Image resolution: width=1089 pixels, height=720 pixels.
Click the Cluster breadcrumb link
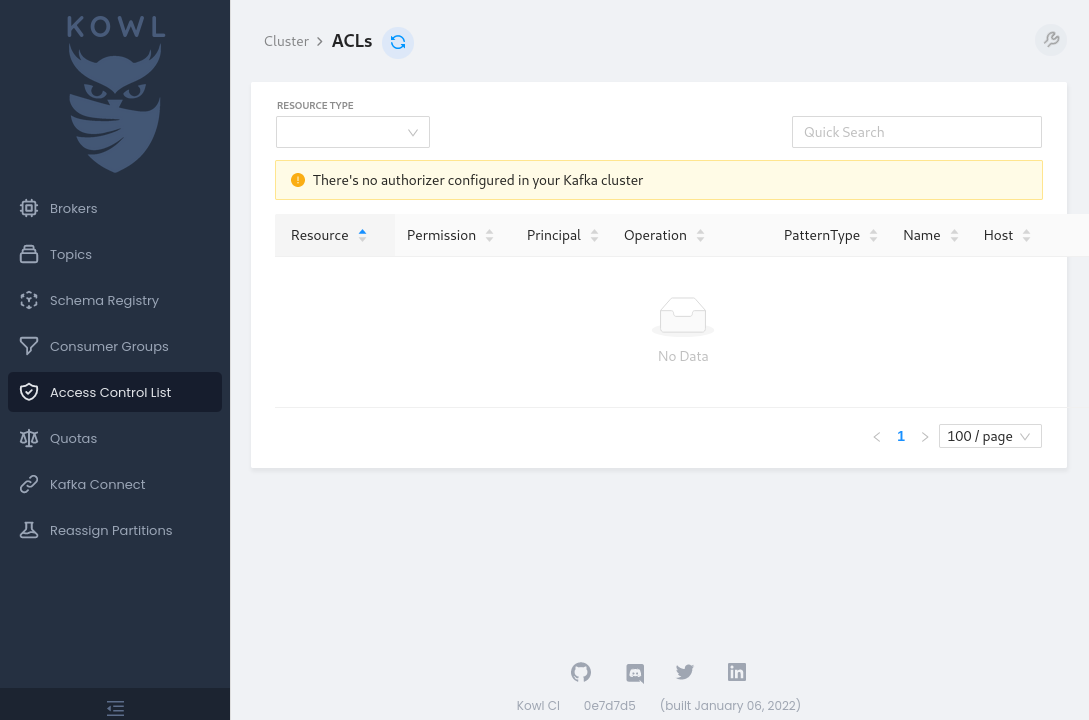pos(286,42)
